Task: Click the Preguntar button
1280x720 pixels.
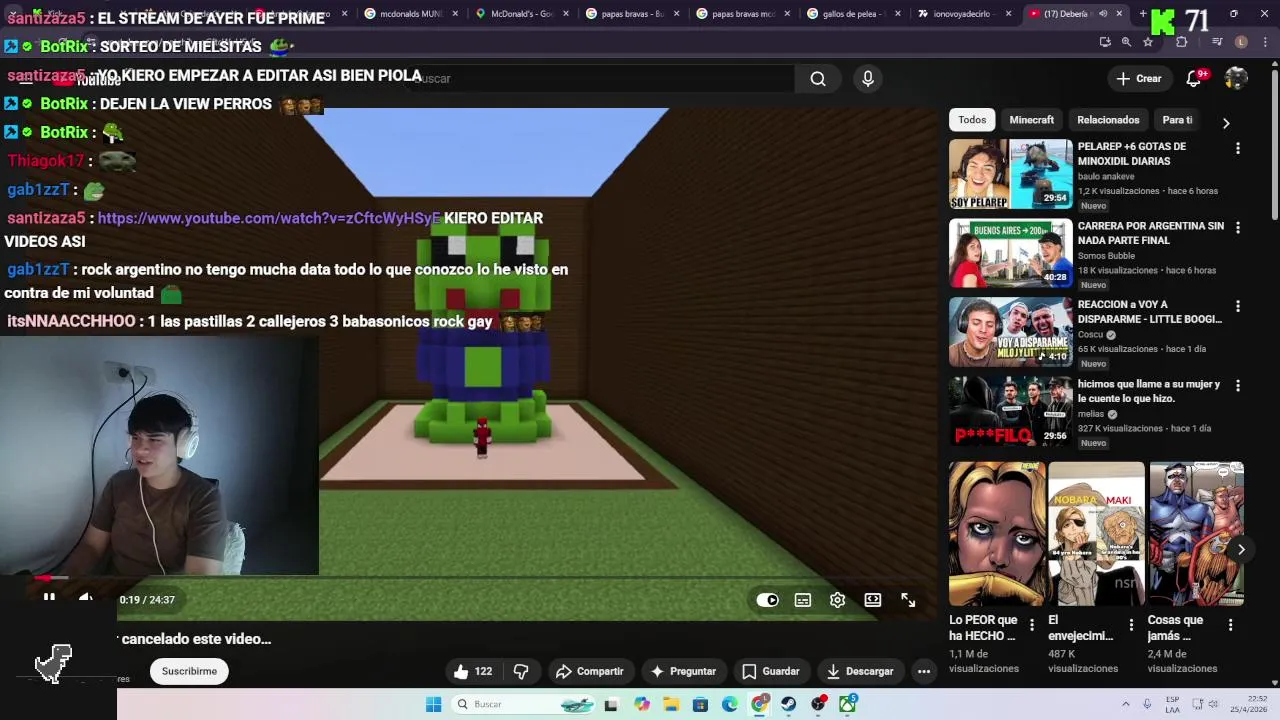Action: (x=683, y=671)
